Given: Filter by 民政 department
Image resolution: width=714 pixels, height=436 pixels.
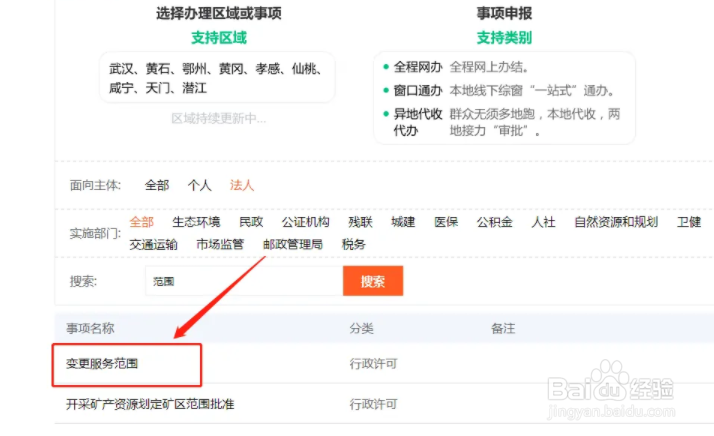Looking at the screenshot, I should click(x=251, y=222).
